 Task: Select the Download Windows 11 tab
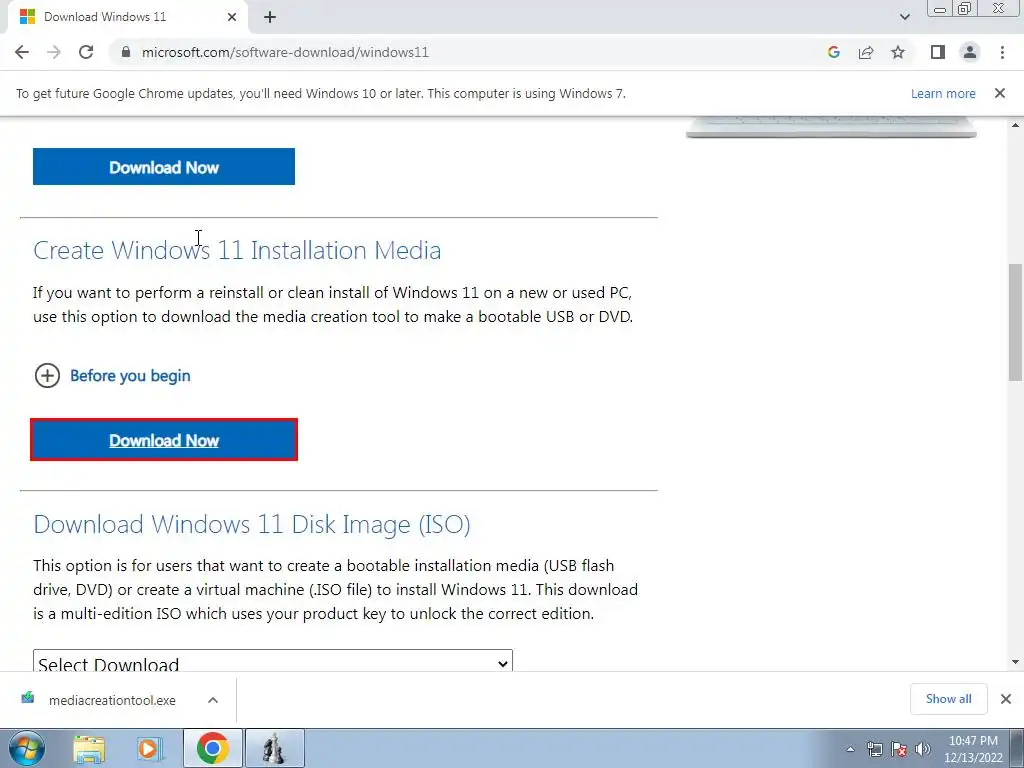click(128, 17)
